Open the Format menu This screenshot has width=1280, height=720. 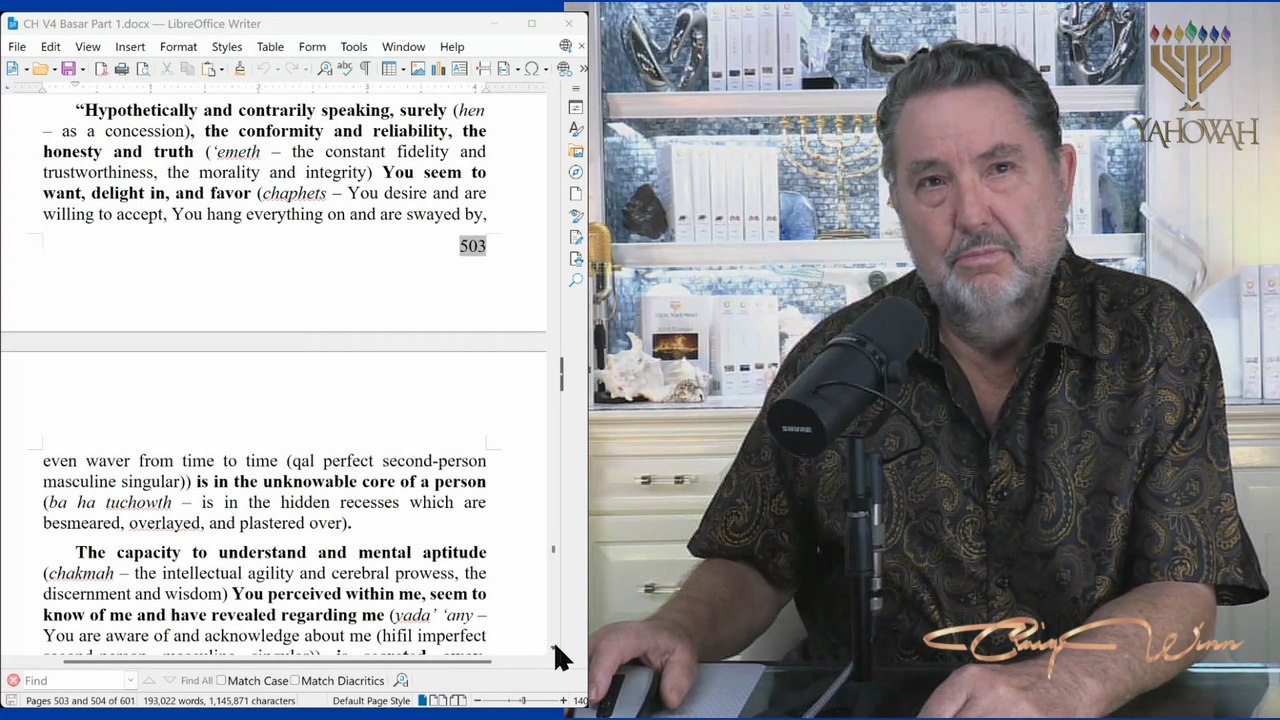tap(178, 47)
